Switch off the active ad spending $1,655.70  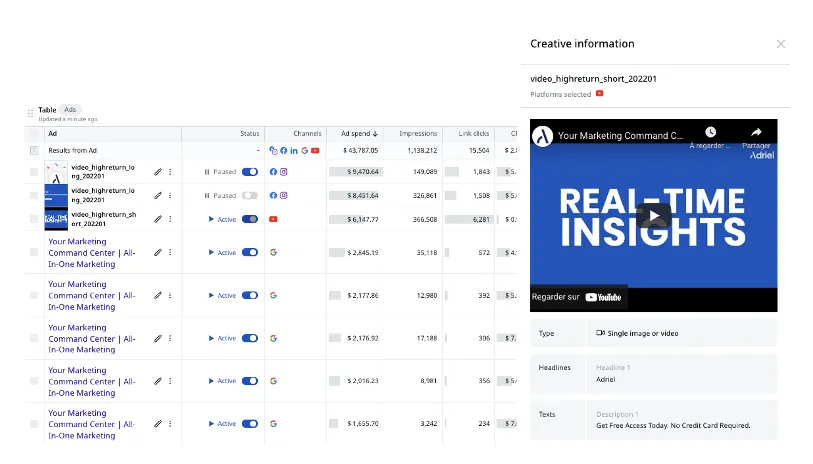pyautogui.click(x=250, y=424)
